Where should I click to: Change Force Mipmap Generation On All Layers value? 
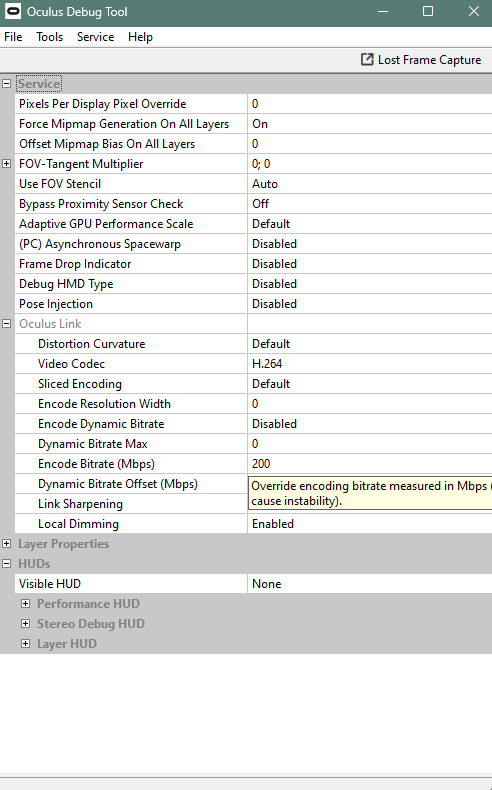(370, 124)
